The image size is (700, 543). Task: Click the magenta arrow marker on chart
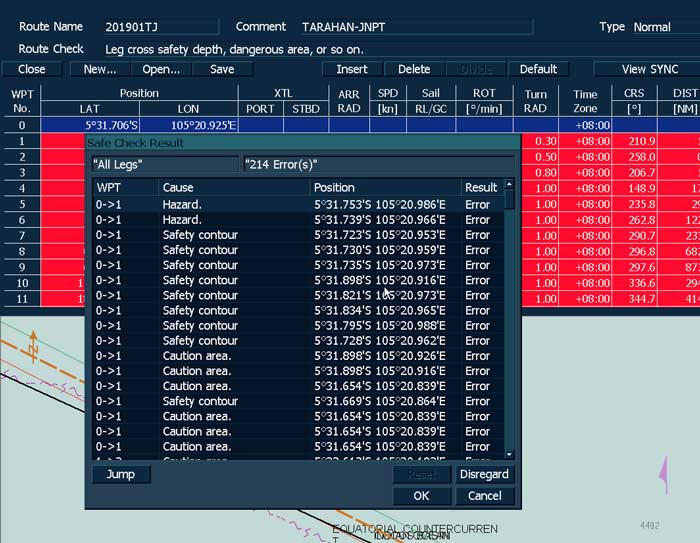(x=662, y=471)
